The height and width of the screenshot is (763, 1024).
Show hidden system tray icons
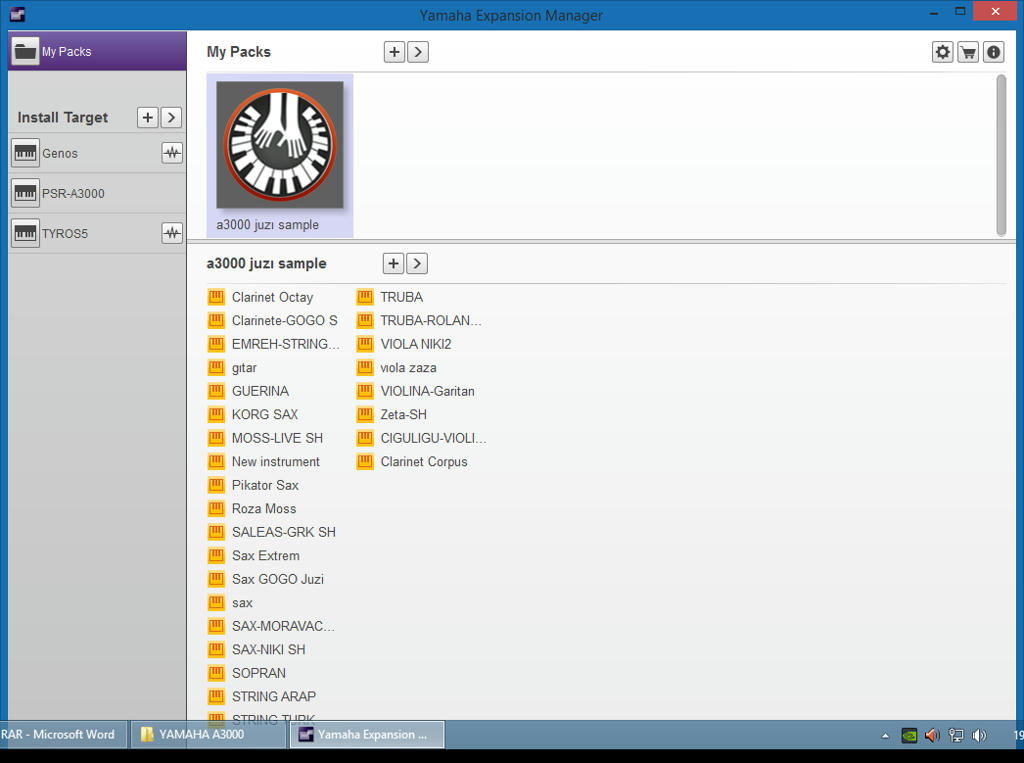[x=885, y=736]
